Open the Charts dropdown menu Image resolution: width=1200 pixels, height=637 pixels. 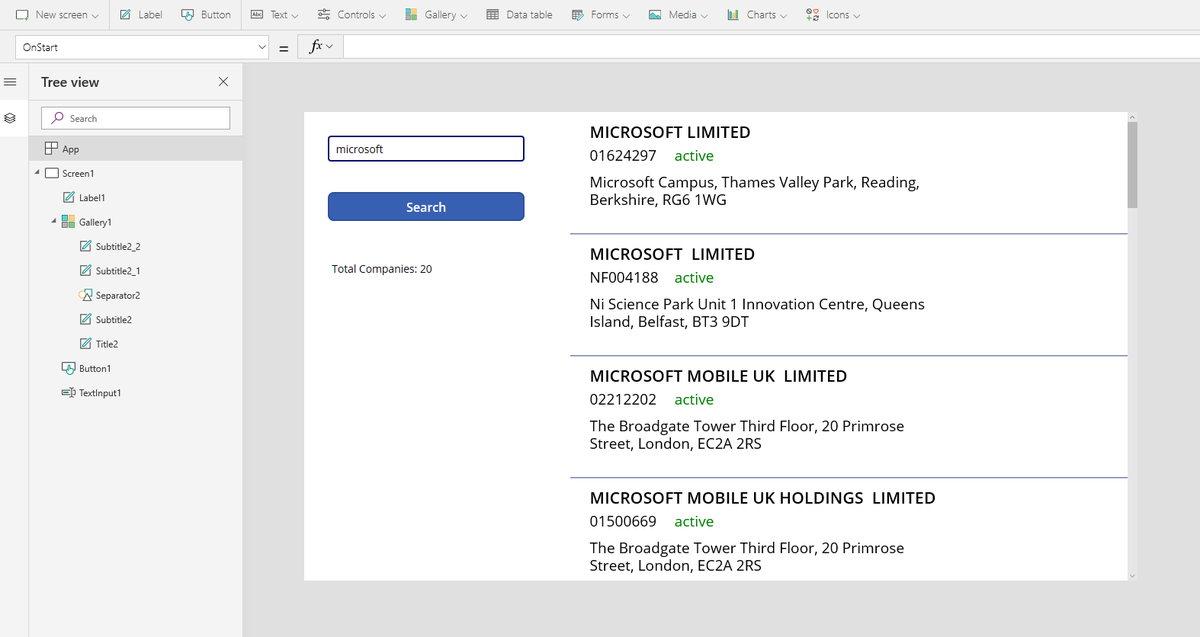pyautogui.click(x=757, y=15)
